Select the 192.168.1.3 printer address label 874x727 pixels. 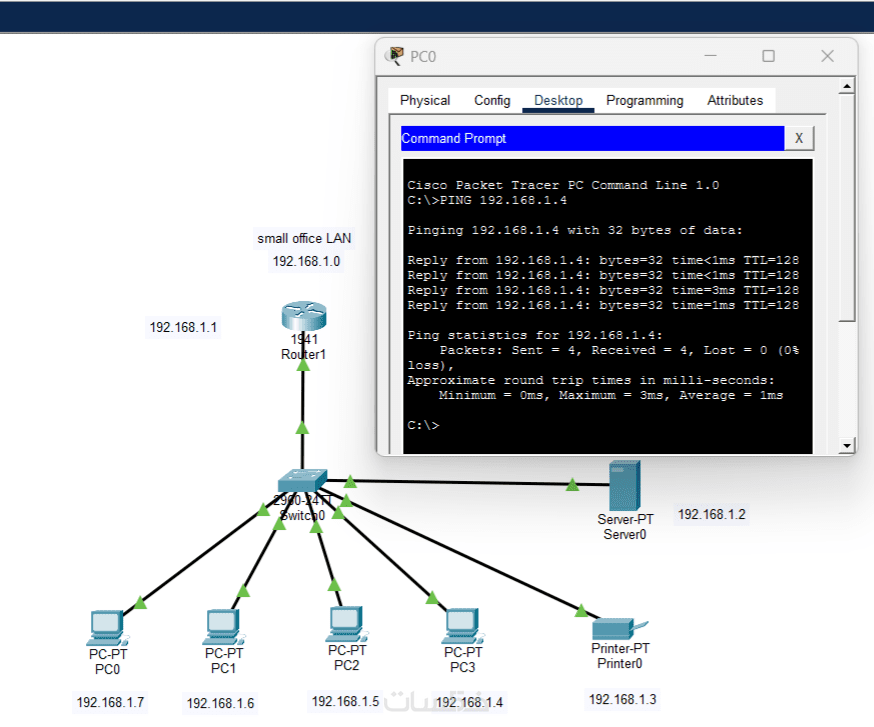[x=622, y=699]
